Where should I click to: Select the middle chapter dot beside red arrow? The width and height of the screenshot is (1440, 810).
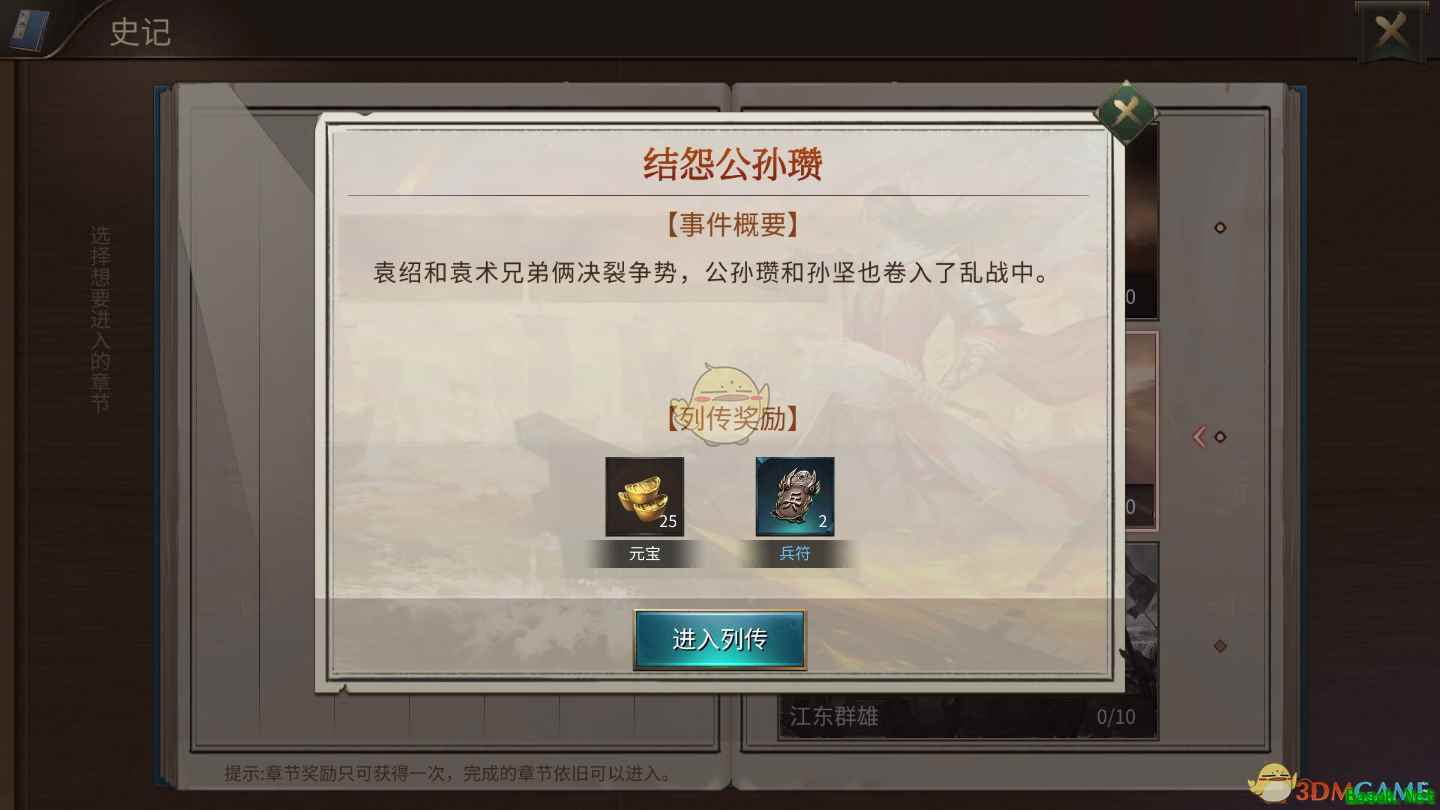tap(1220, 437)
